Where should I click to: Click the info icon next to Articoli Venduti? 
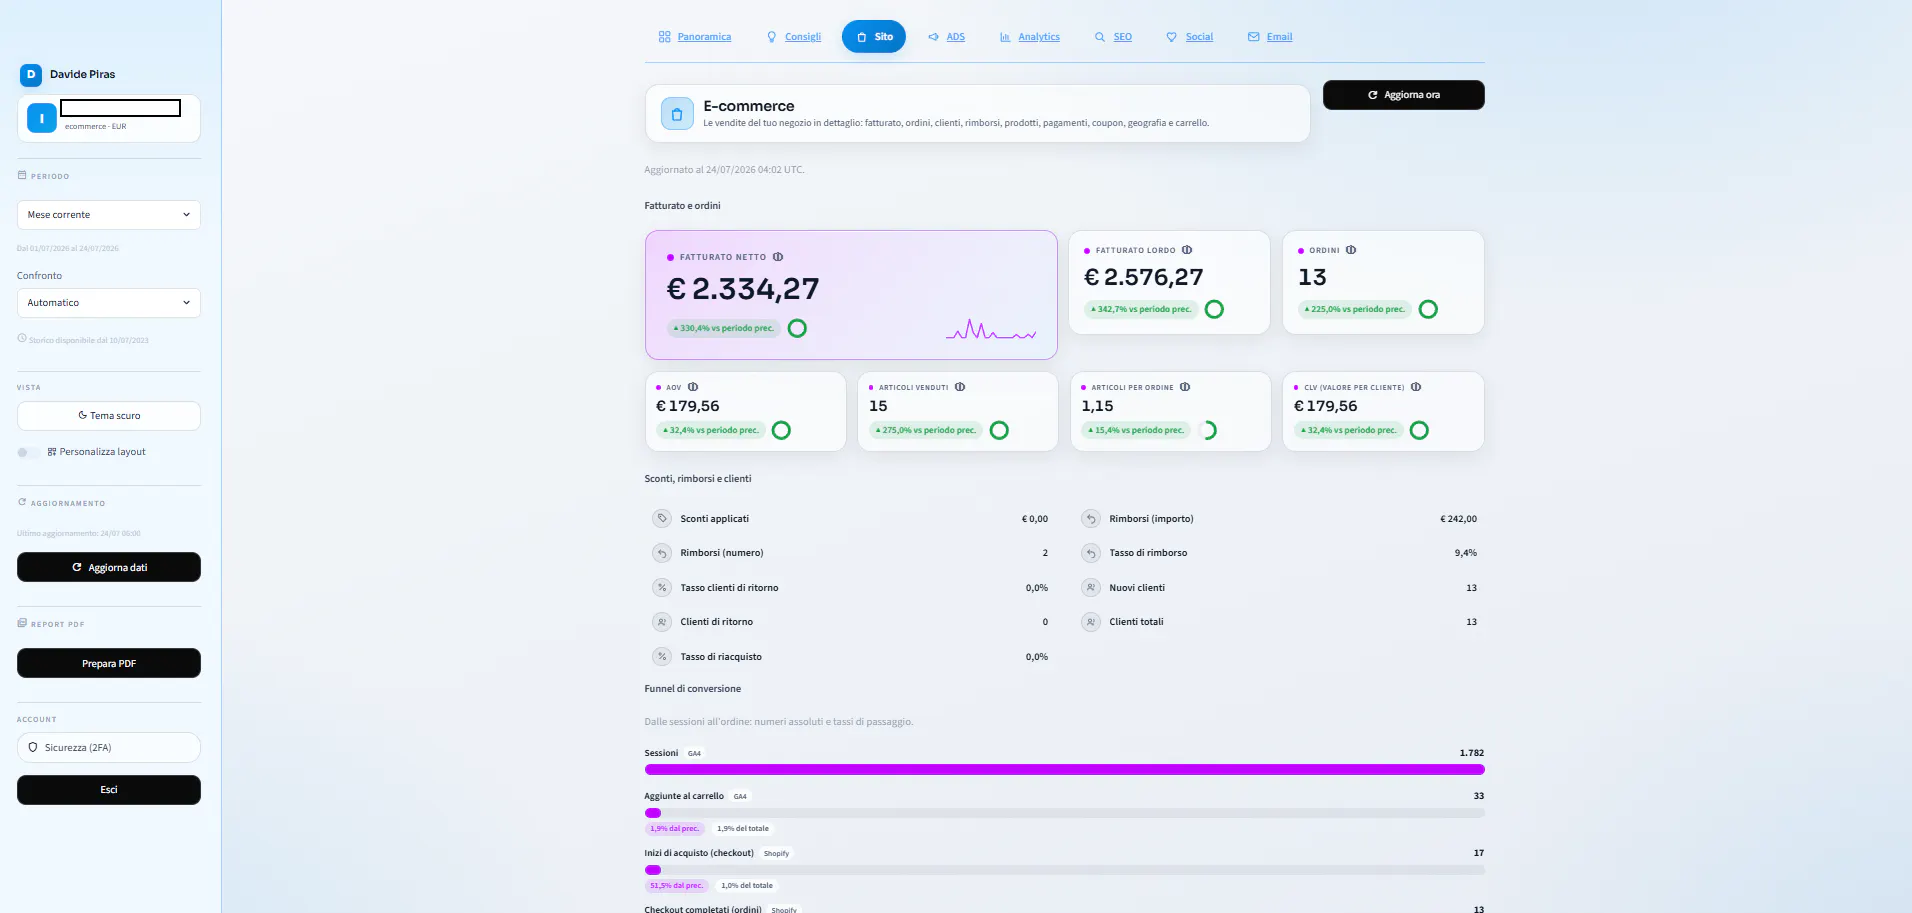point(960,387)
